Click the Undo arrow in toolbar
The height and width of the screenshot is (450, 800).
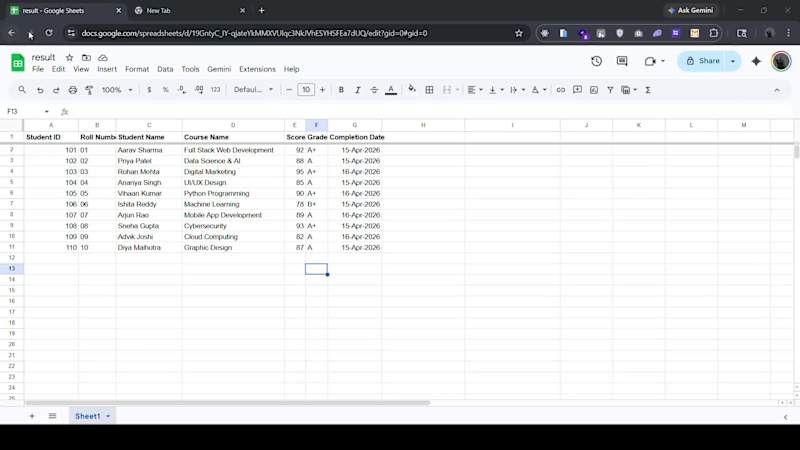point(40,90)
